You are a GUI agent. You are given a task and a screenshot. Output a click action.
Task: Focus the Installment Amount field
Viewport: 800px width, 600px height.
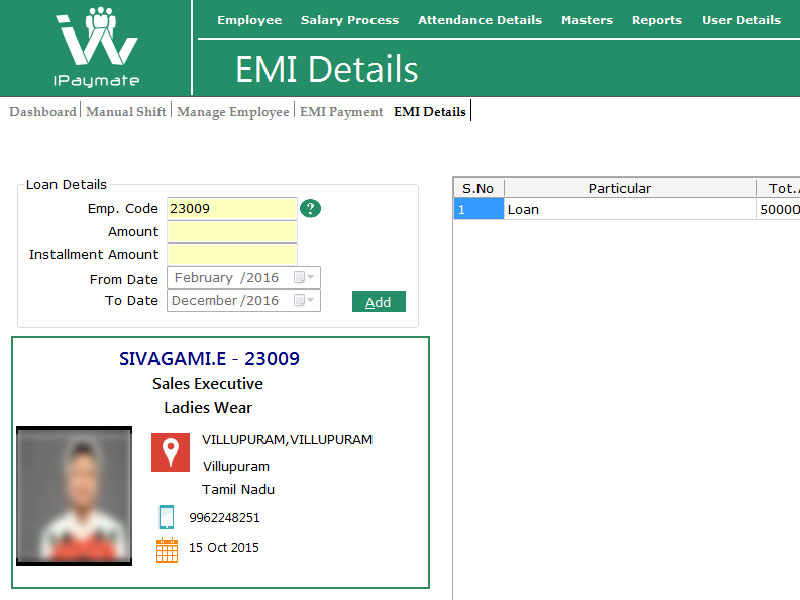pos(232,255)
